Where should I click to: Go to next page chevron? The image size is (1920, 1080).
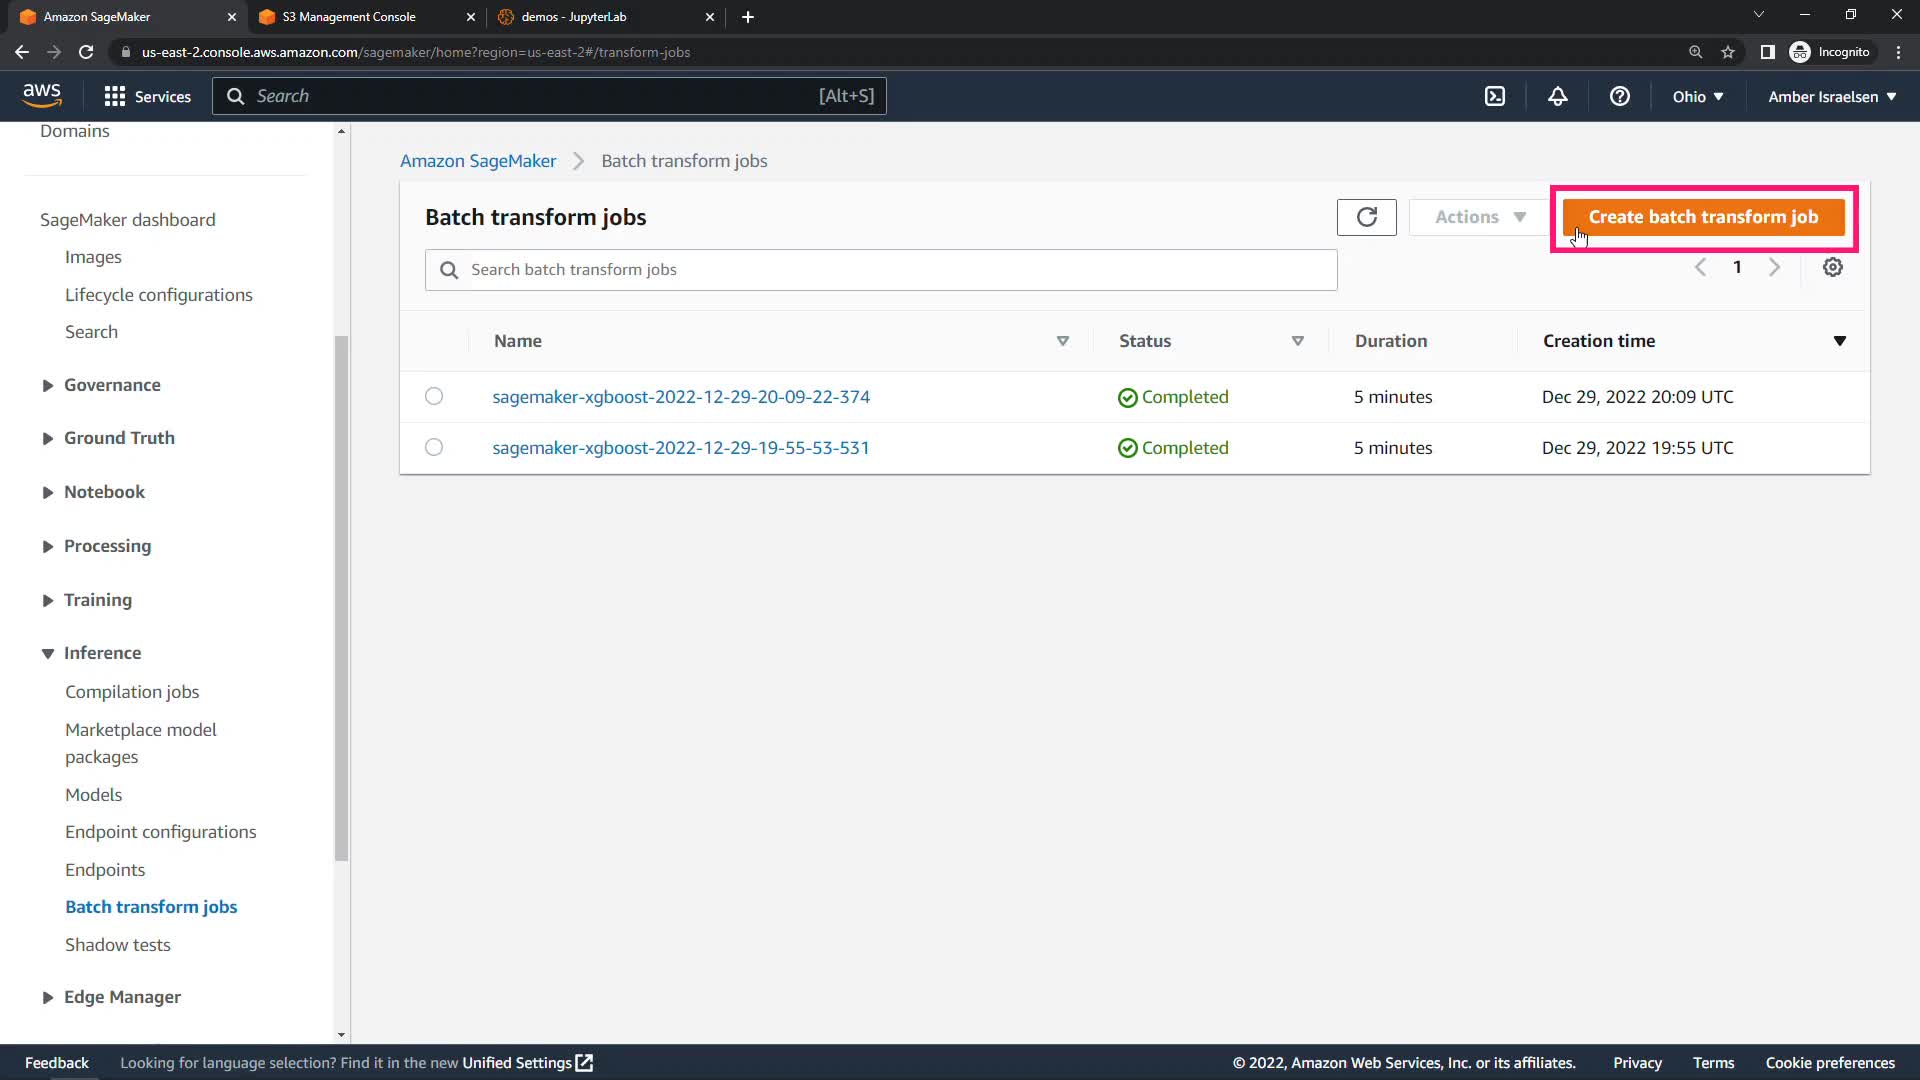click(1774, 267)
